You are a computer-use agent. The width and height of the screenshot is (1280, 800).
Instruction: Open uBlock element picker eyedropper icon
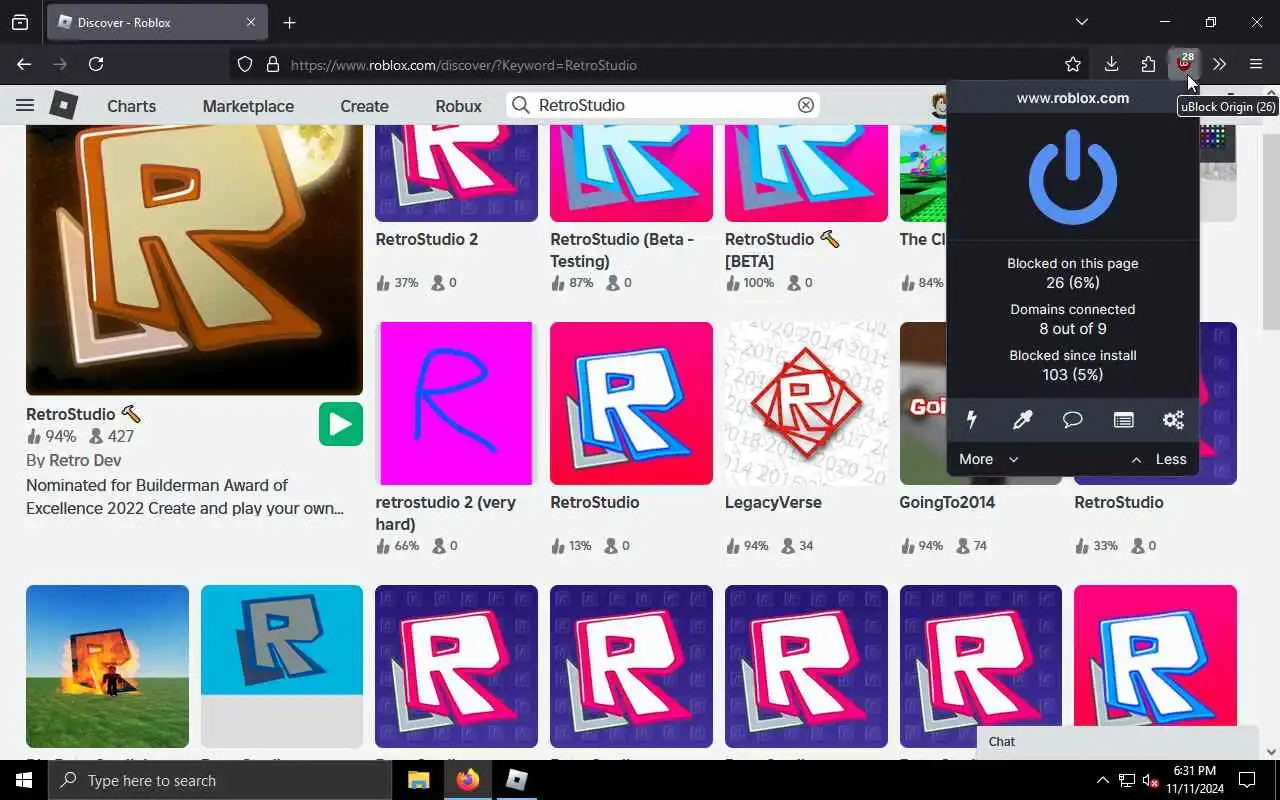pyautogui.click(x=1022, y=420)
